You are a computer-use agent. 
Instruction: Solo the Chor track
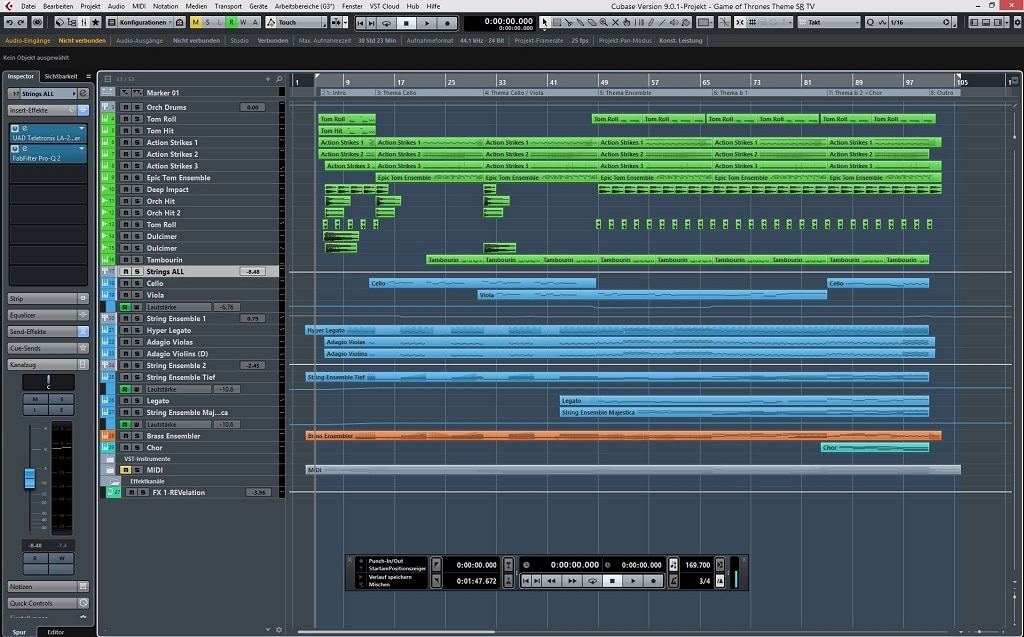pos(136,448)
